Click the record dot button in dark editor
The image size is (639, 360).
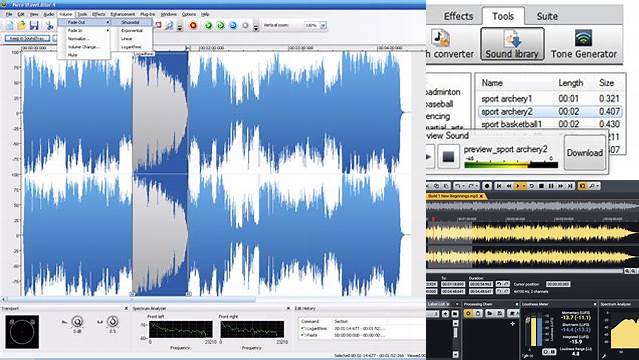[x=487, y=186]
